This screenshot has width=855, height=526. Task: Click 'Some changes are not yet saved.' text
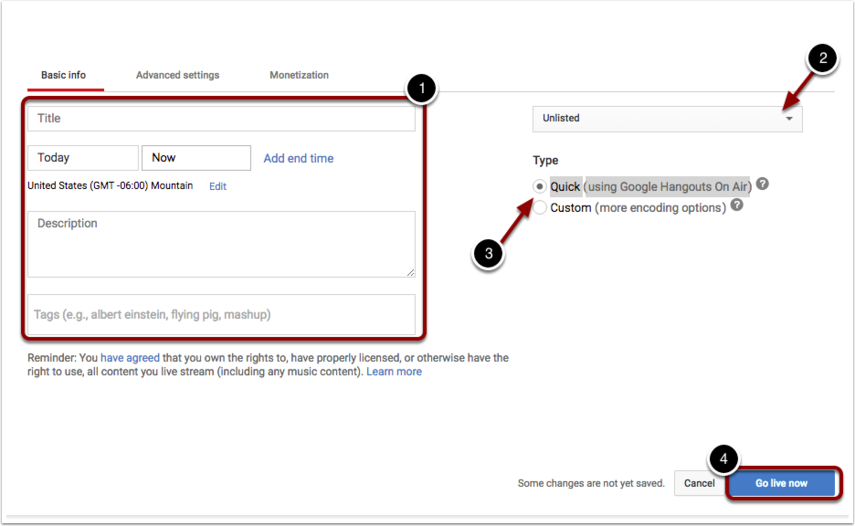[591, 483]
